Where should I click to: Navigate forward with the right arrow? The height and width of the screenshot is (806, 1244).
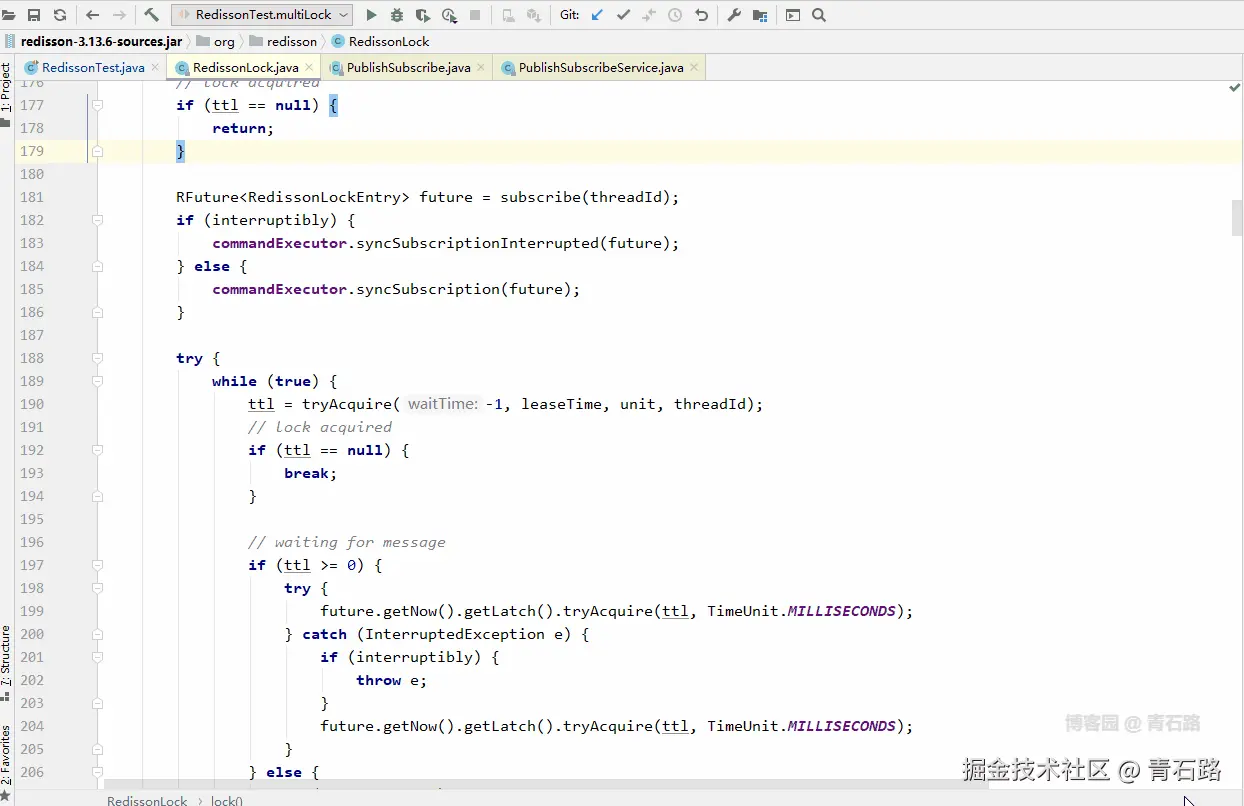119,15
